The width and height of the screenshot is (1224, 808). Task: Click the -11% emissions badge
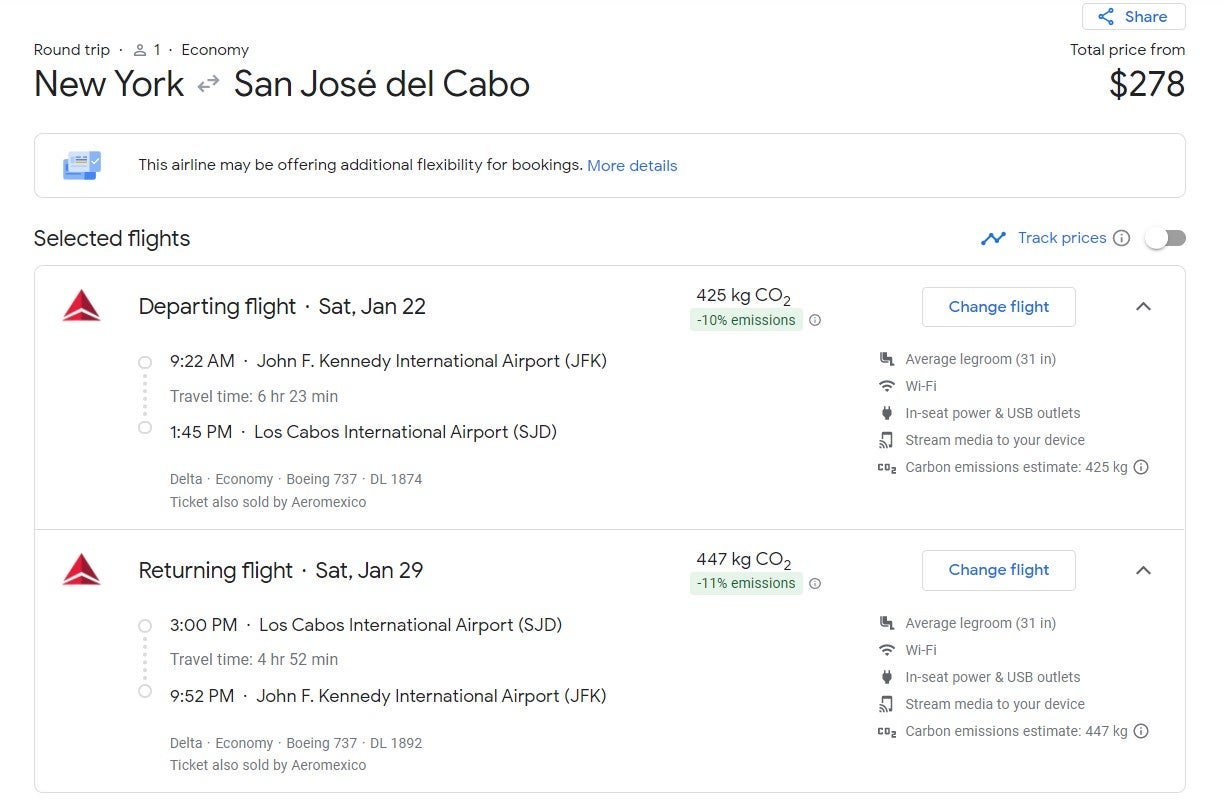pyautogui.click(x=746, y=583)
